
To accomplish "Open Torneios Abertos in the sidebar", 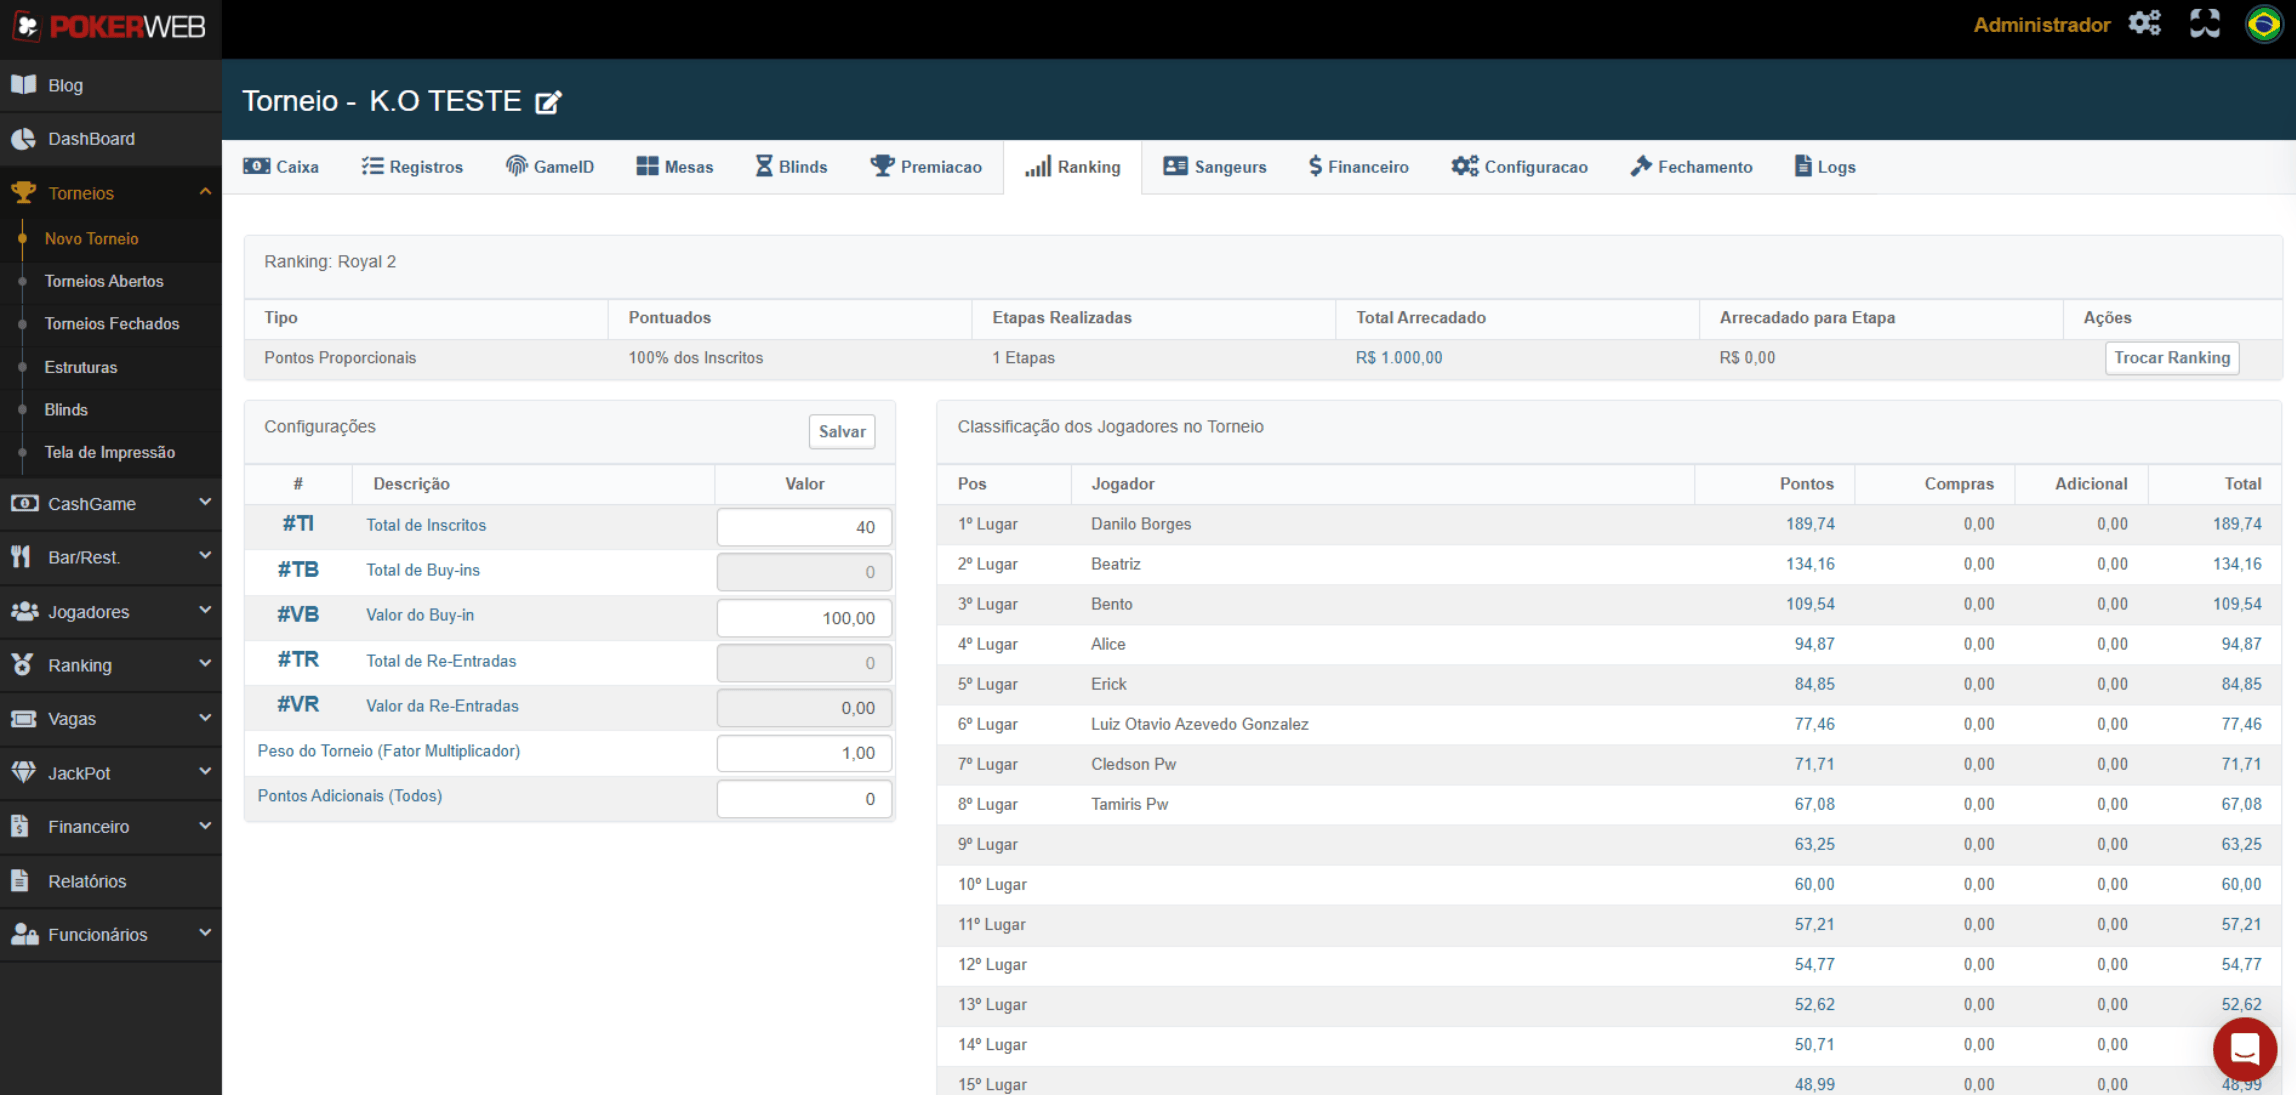I will point(104,281).
